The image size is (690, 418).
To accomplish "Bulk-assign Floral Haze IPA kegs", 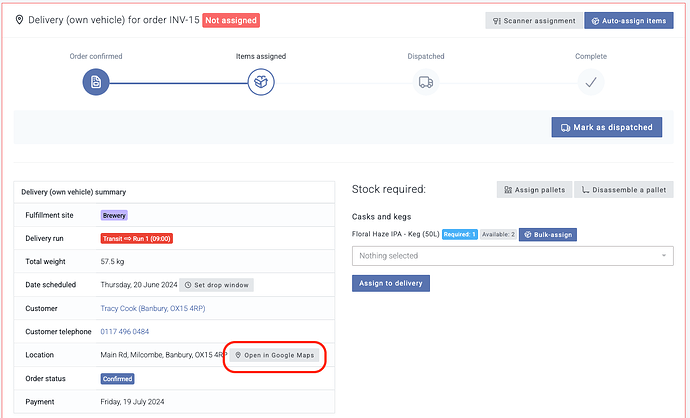I will click(x=548, y=235).
